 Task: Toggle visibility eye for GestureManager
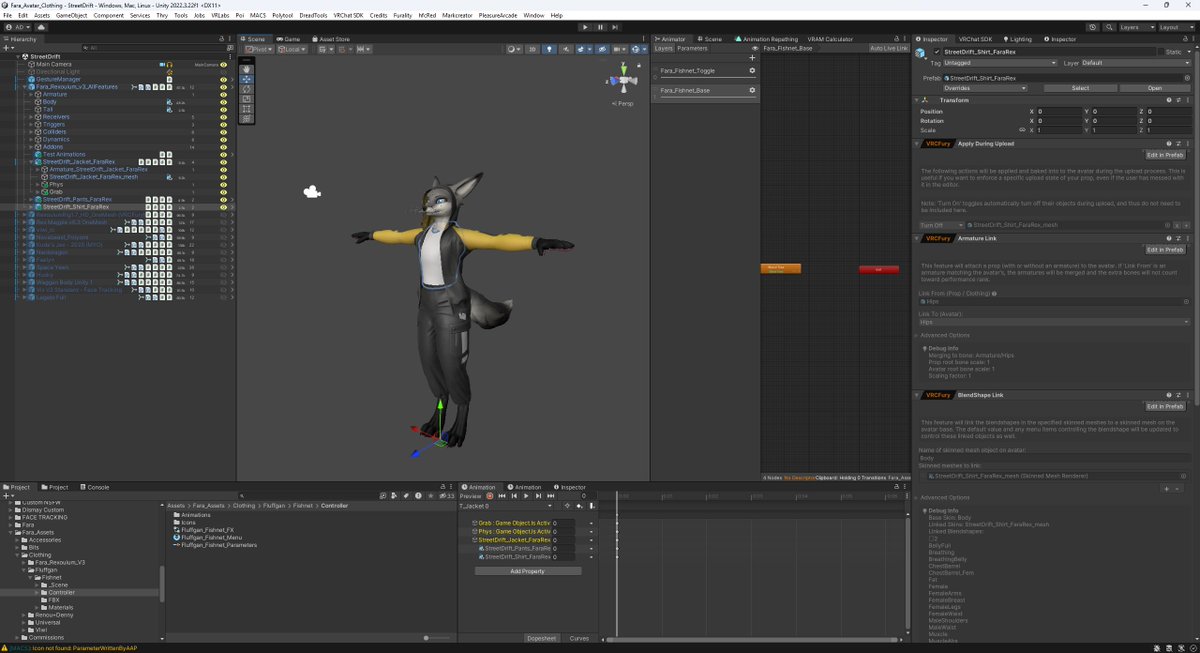(224, 79)
